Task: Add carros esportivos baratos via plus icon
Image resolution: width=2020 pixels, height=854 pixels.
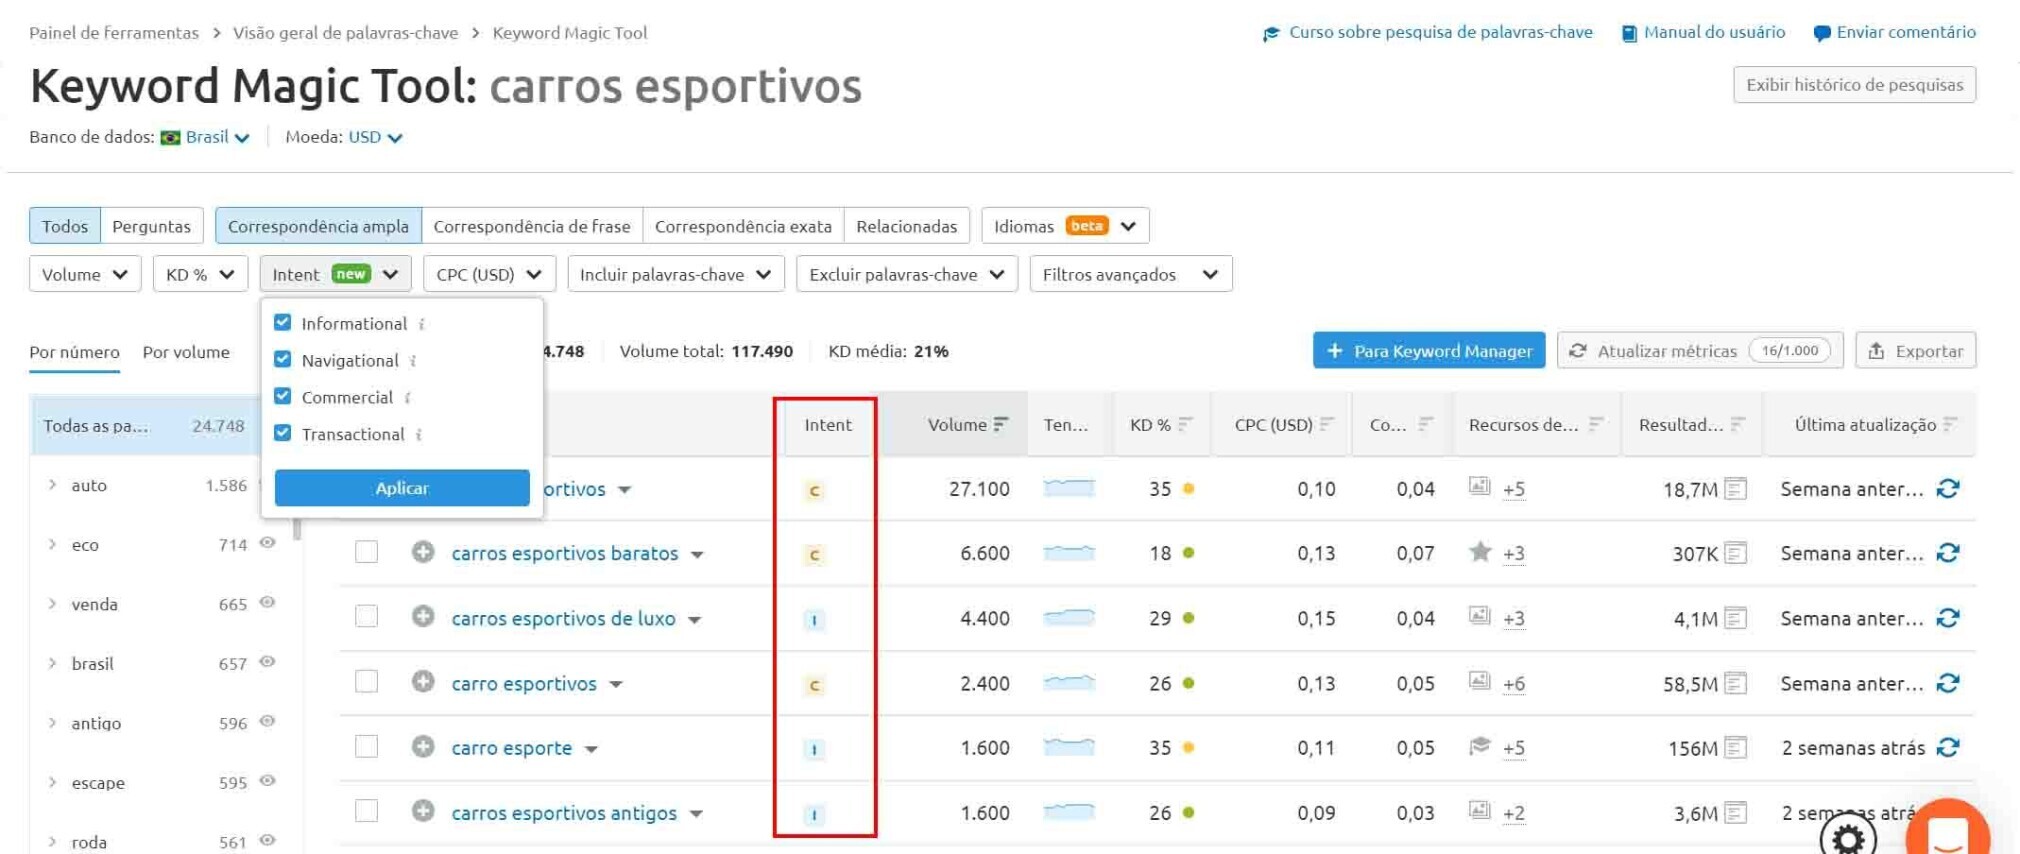Action: pyautogui.click(x=423, y=552)
